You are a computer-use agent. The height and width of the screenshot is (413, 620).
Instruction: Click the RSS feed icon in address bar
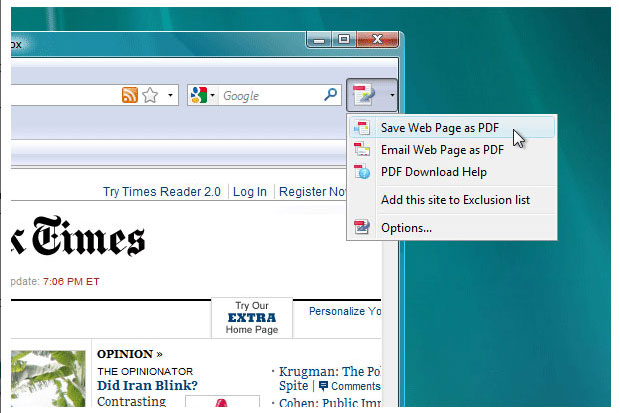(130, 95)
